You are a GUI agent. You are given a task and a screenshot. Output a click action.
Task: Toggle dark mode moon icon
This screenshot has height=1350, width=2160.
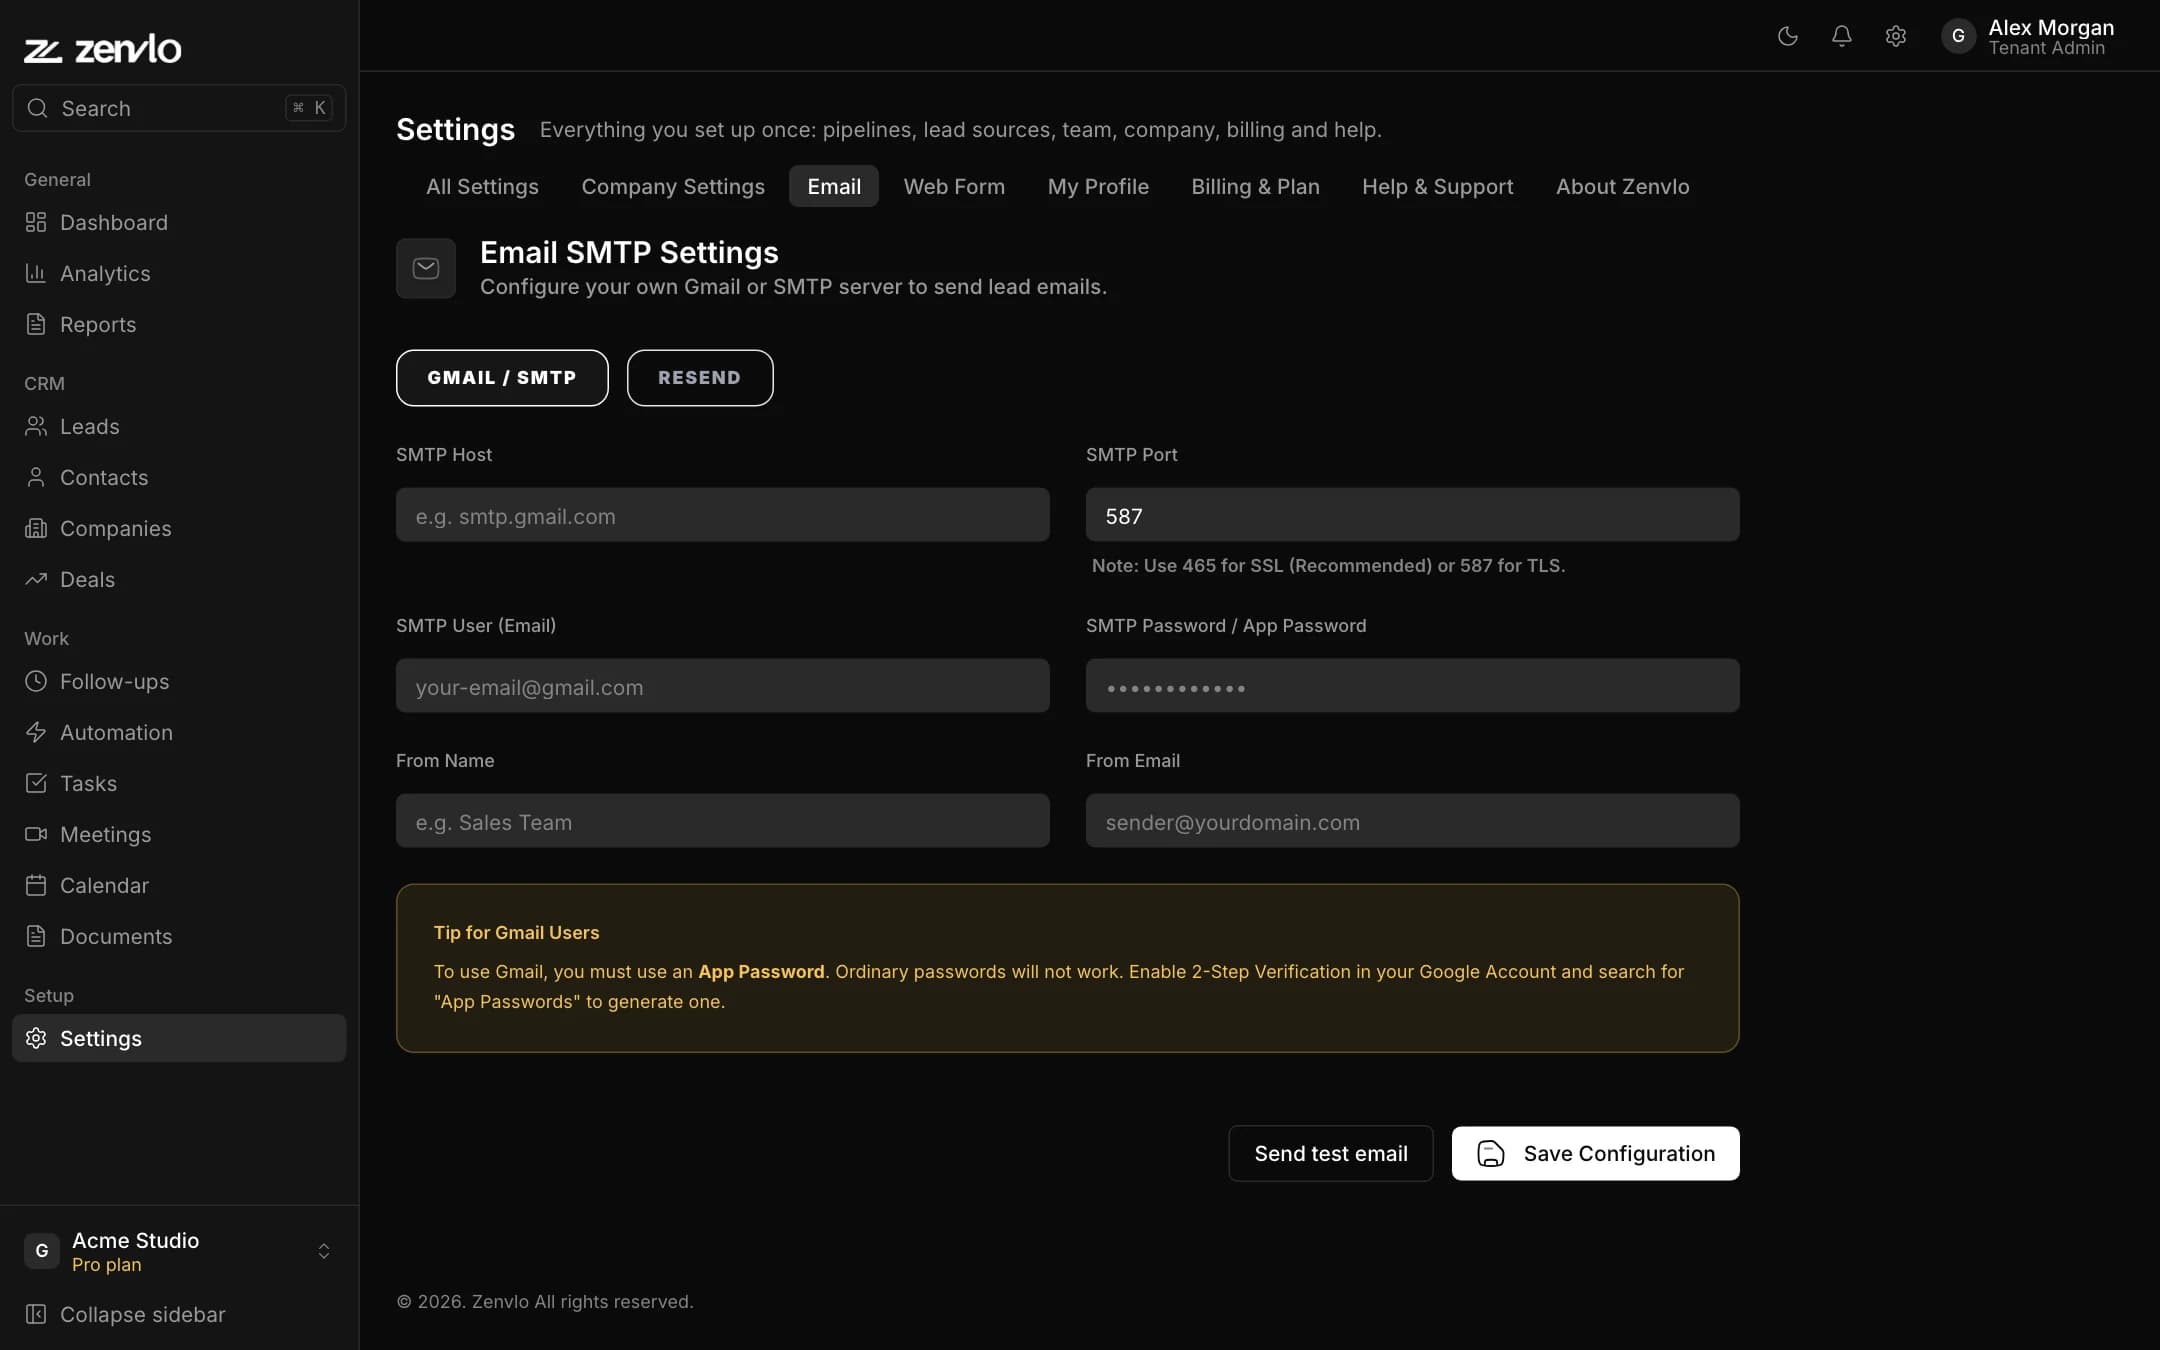tap(1788, 36)
